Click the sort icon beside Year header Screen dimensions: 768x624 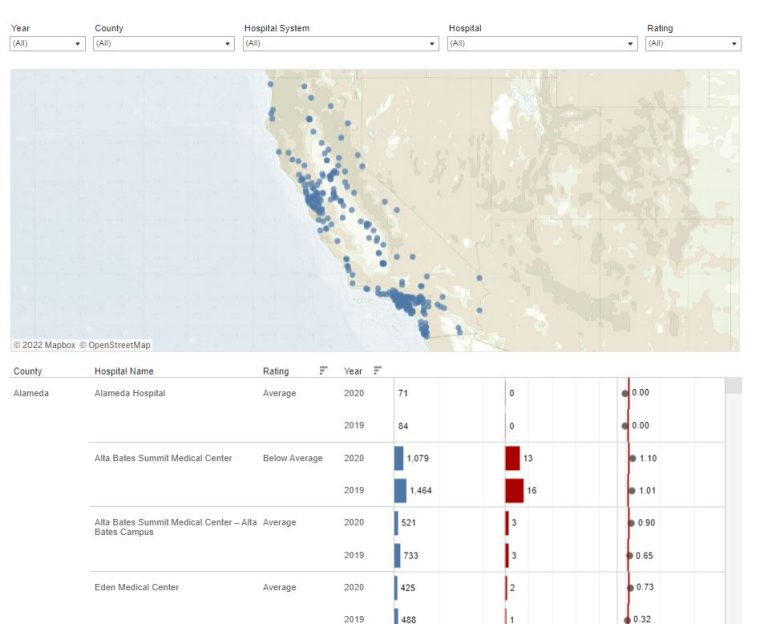tap(377, 371)
